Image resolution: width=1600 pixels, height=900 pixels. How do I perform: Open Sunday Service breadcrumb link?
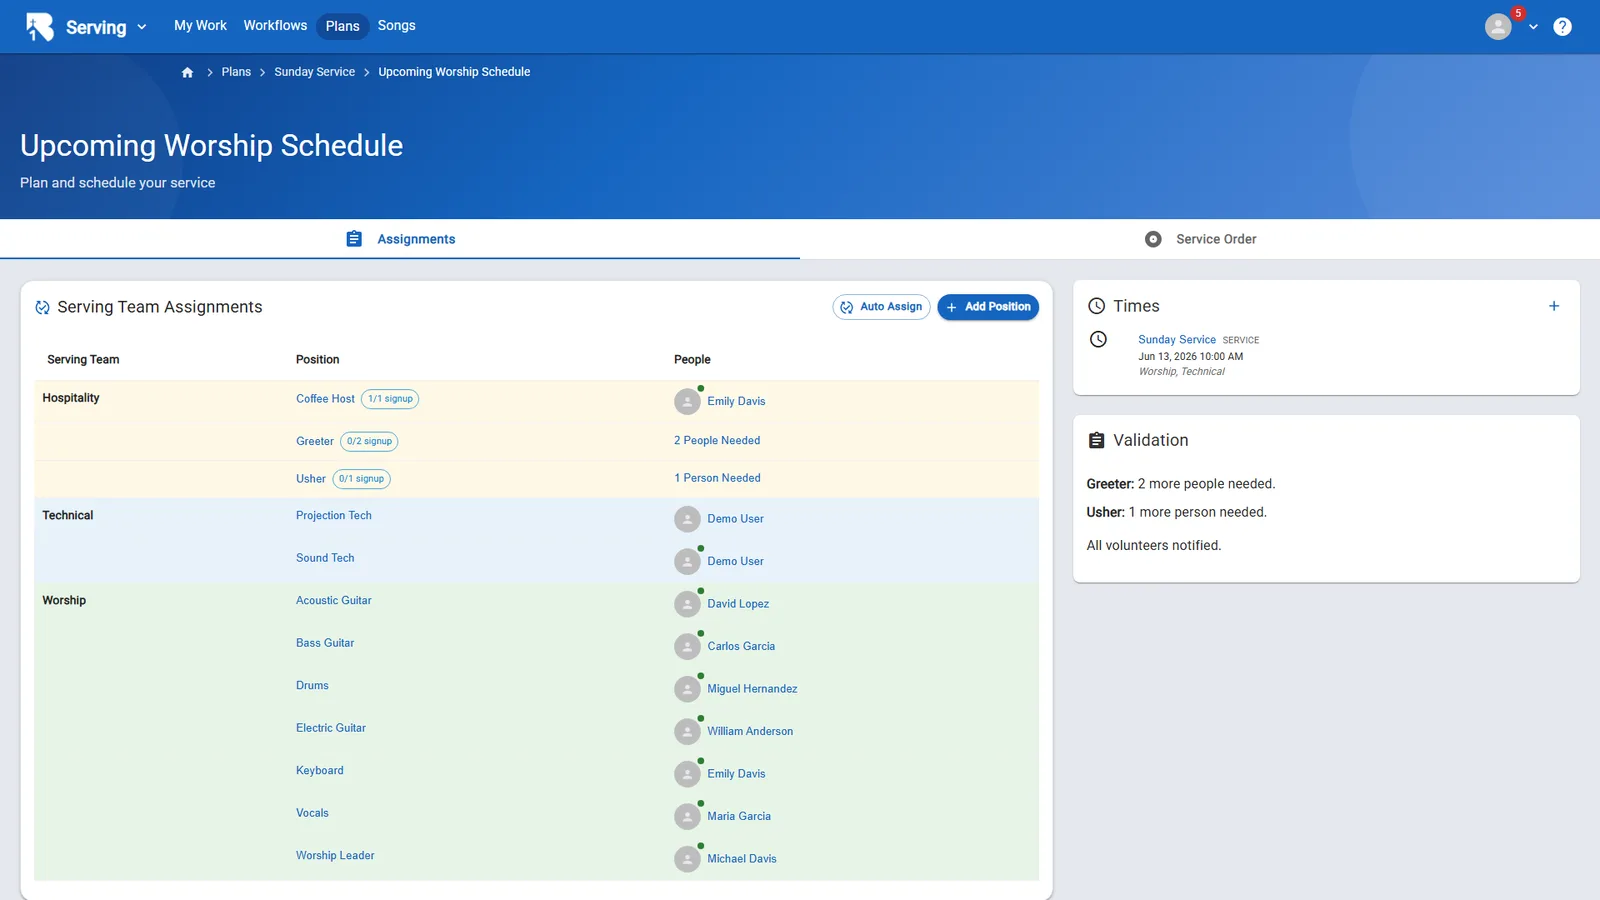pos(314,72)
